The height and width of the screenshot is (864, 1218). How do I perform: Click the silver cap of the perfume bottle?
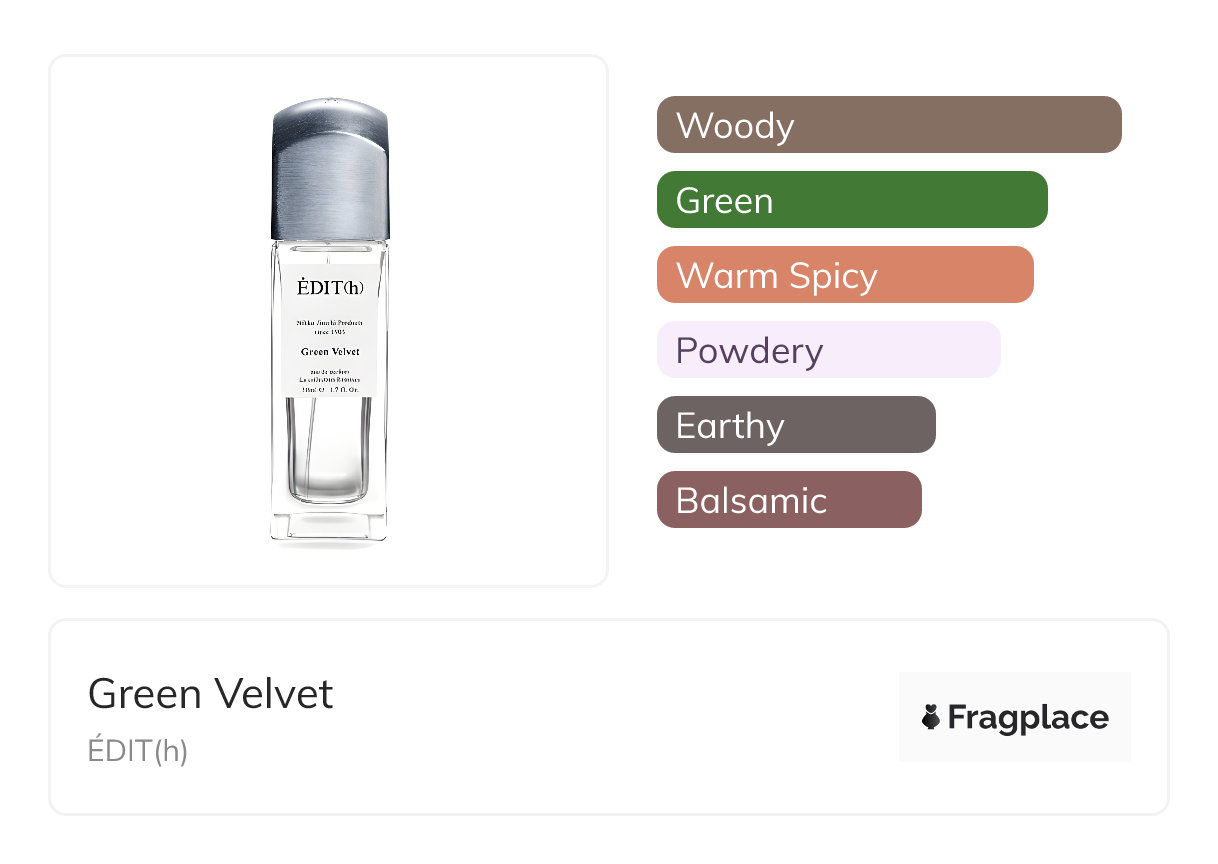coord(330,170)
